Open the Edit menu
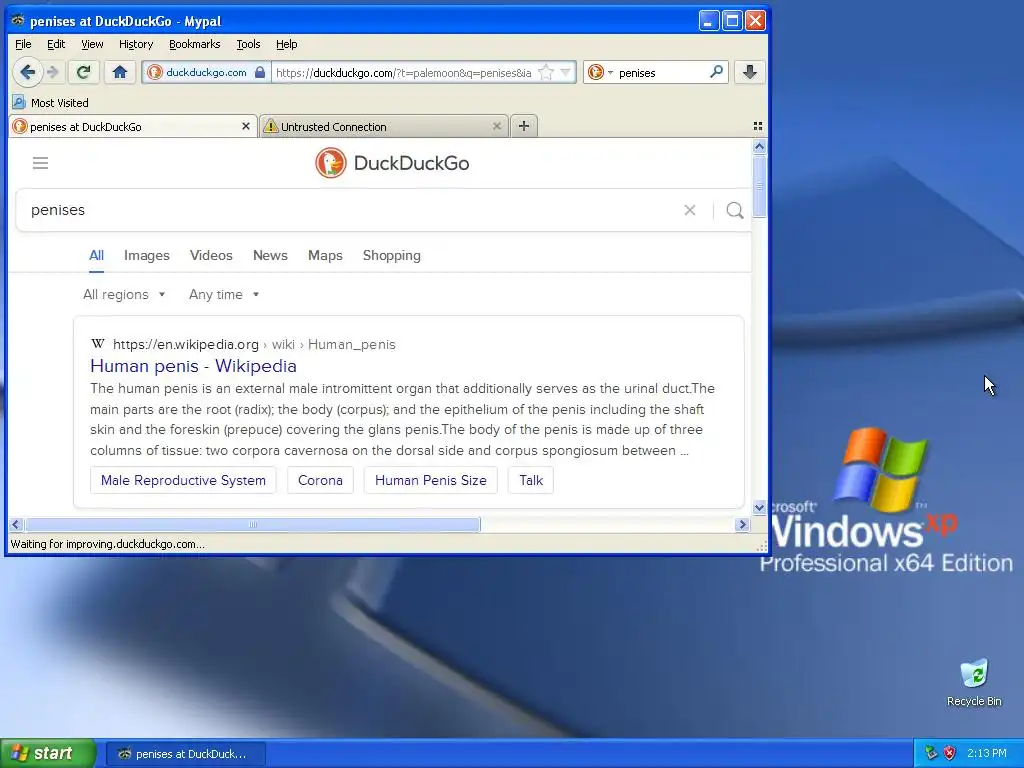This screenshot has width=1024, height=768. click(56, 44)
